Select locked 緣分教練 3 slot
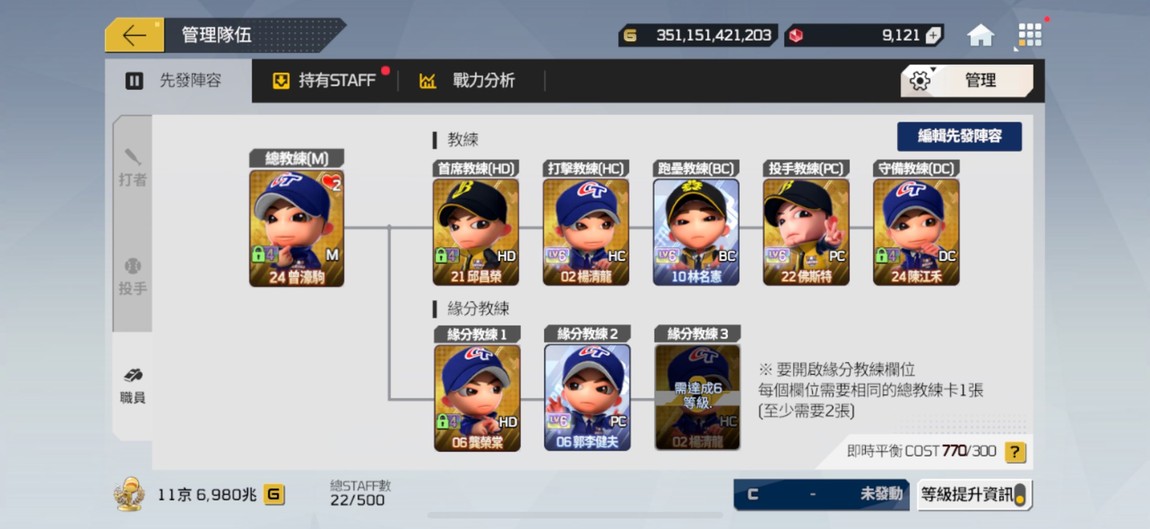The width and height of the screenshot is (1150, 529). click(x=697, y=397)
